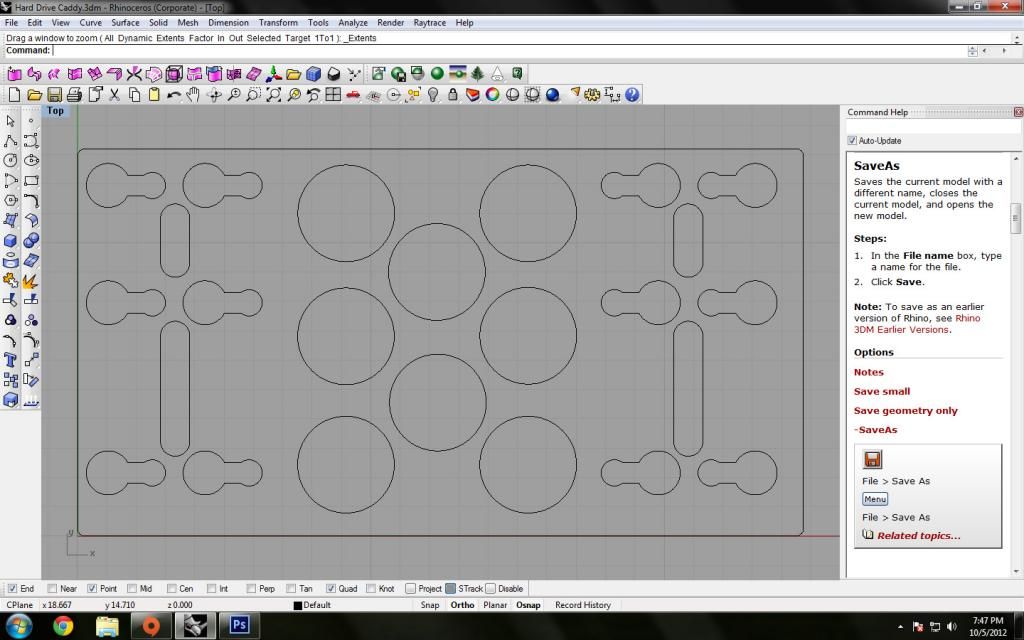The height and width of the screenshot is (640, 1024).
Task: Enable the Tan osnap checkbox
Action: pyautogui.click(x=291, y=588)
